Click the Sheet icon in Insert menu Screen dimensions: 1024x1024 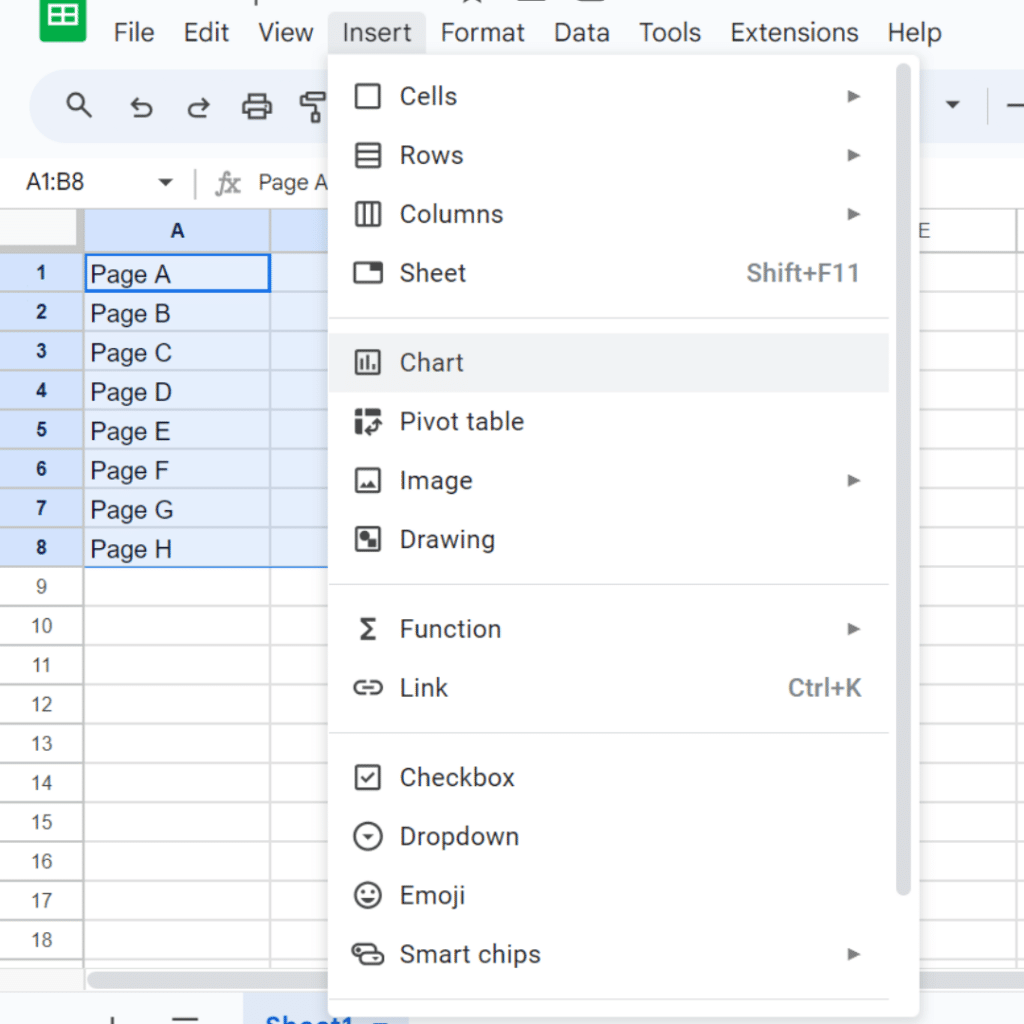click(368, 273)
